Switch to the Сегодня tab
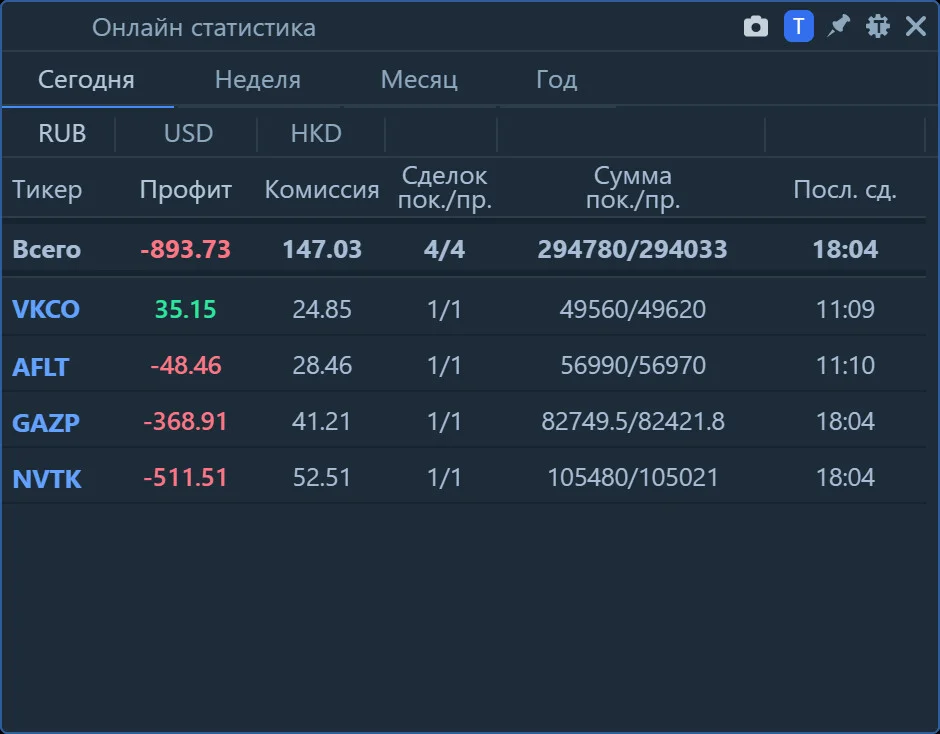Image resolution: width=940 pixels, height=734 pixels. click(x=86, y=80)
